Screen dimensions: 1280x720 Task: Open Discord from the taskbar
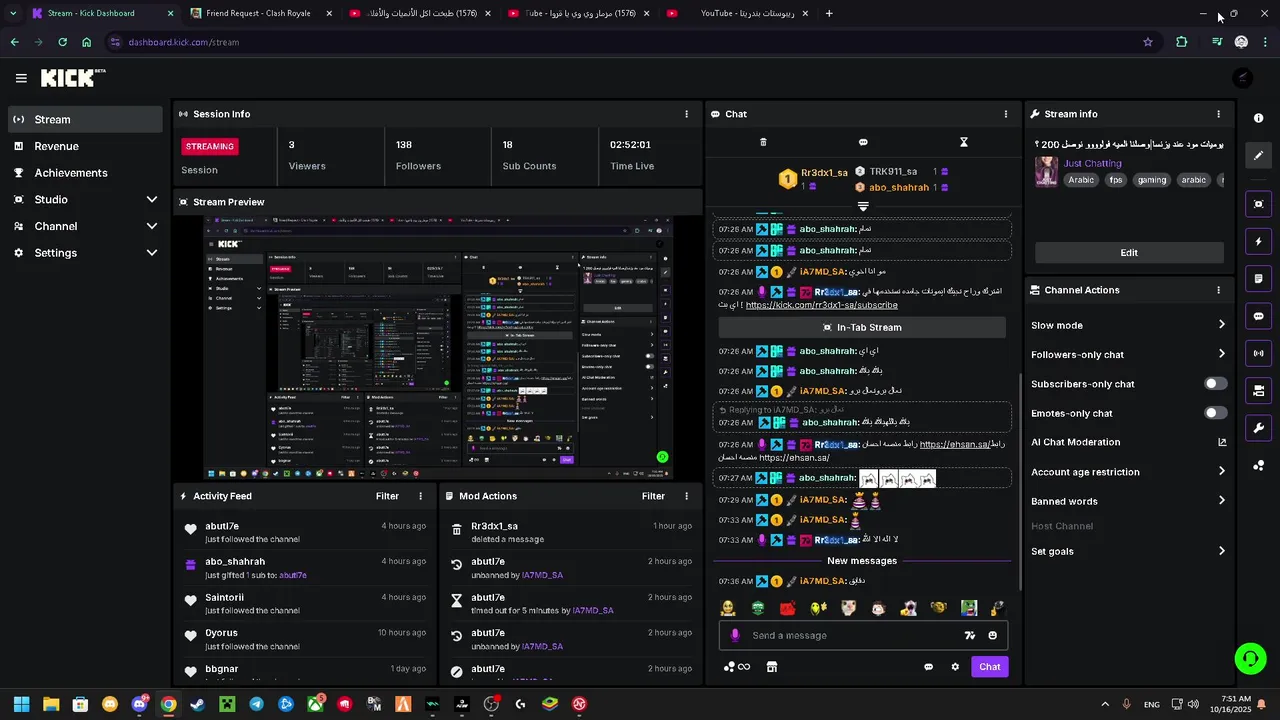pos(139,704)
